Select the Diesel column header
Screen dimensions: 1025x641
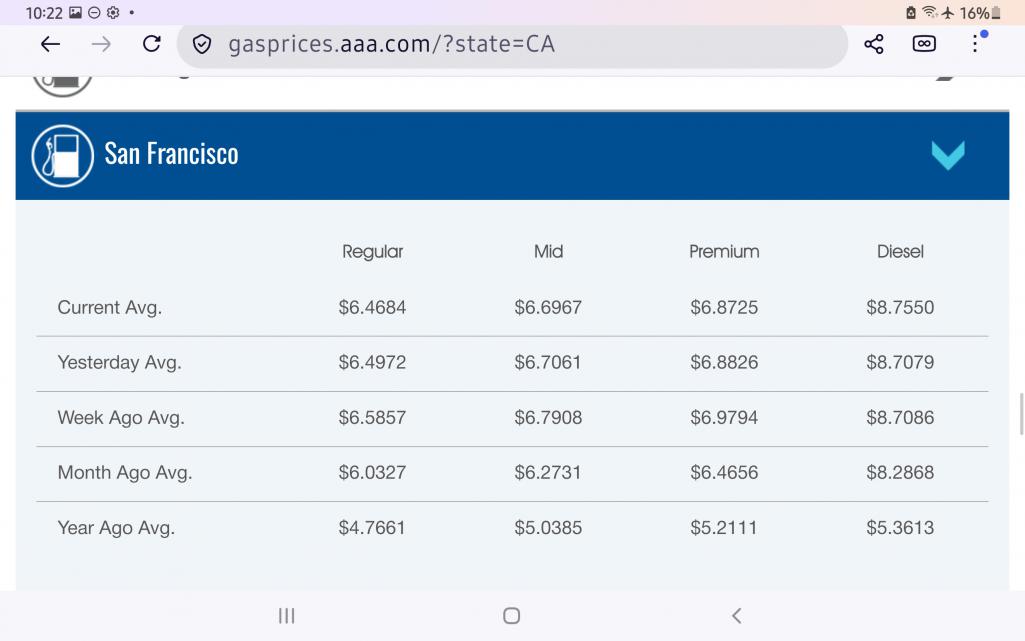pos(900,252)
